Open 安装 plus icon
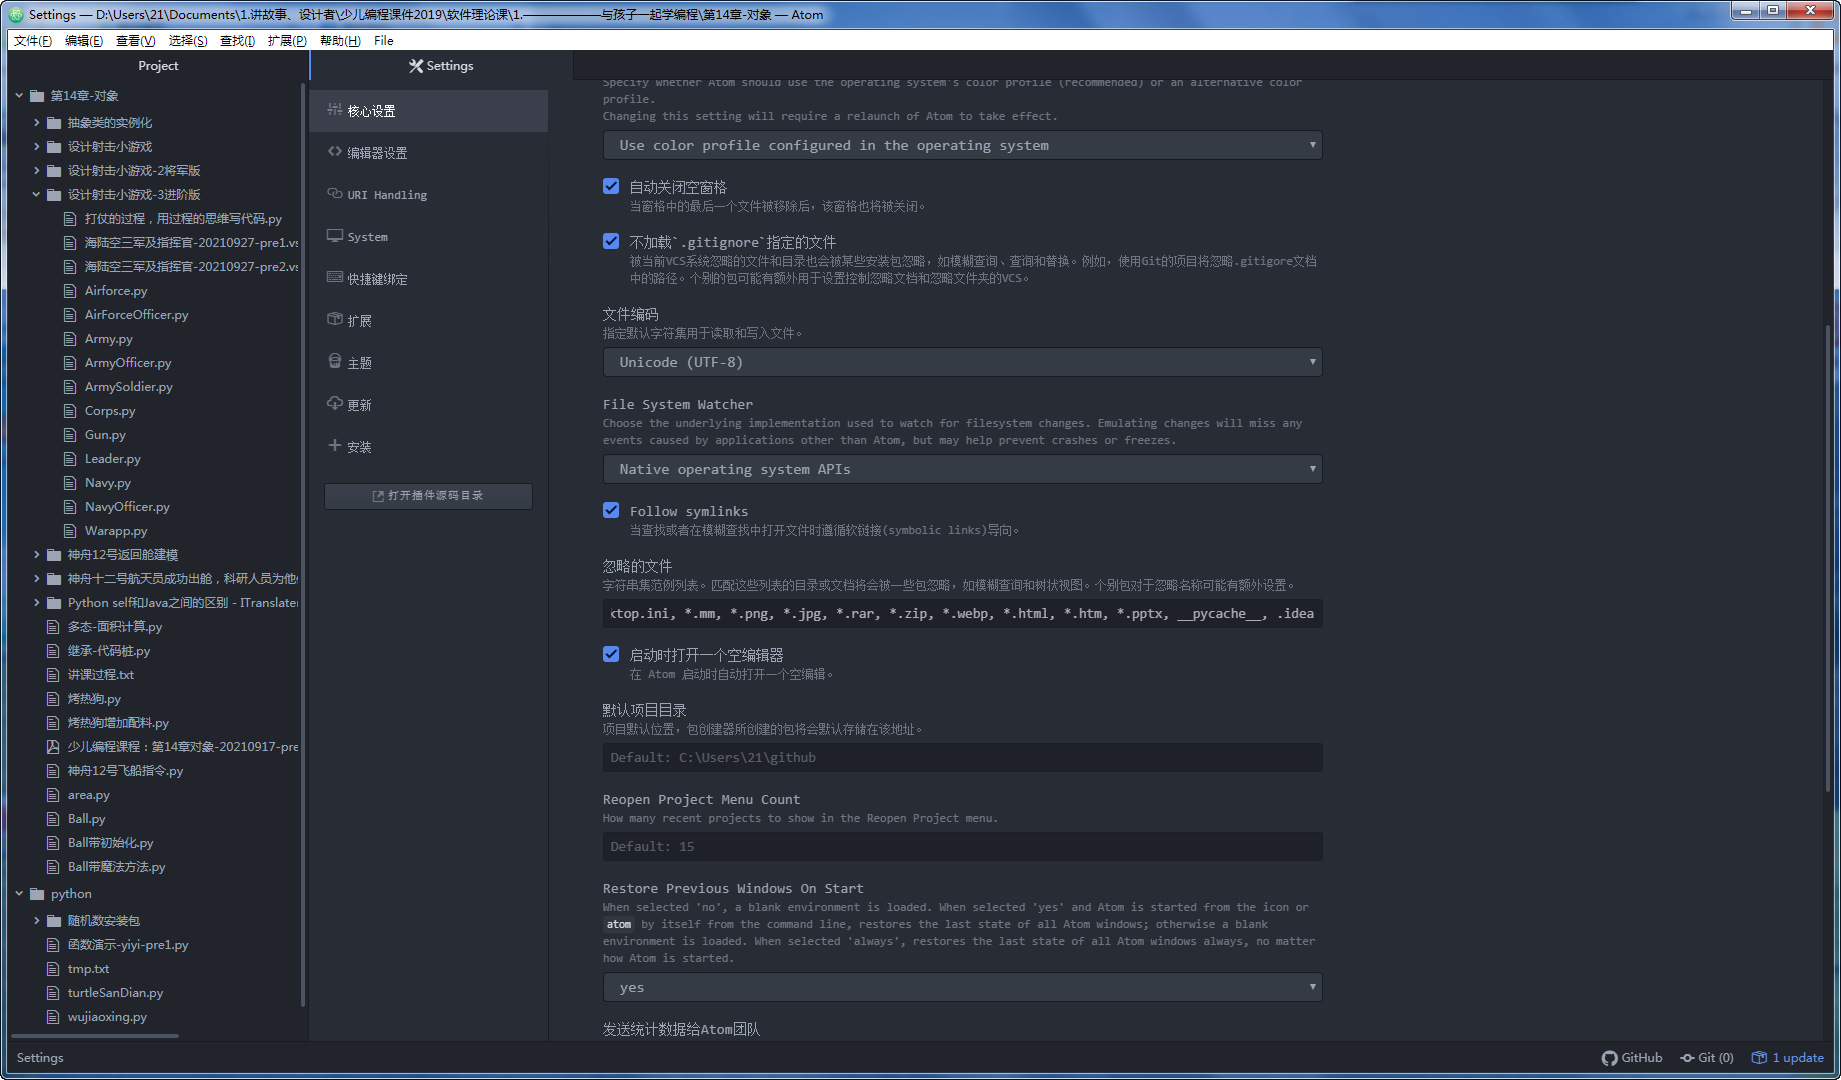 point(335,446)
